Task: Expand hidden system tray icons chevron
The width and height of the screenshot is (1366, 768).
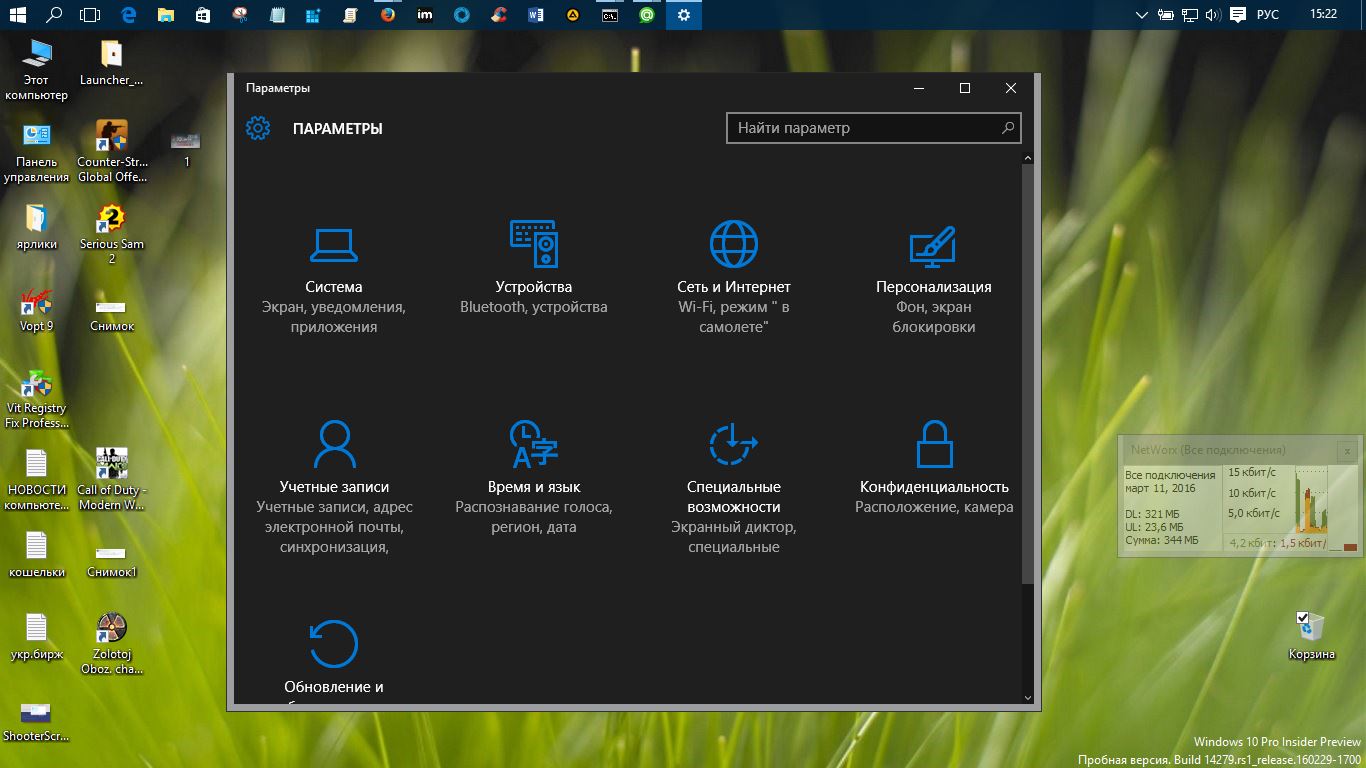Action: [x=1142, y=15]
